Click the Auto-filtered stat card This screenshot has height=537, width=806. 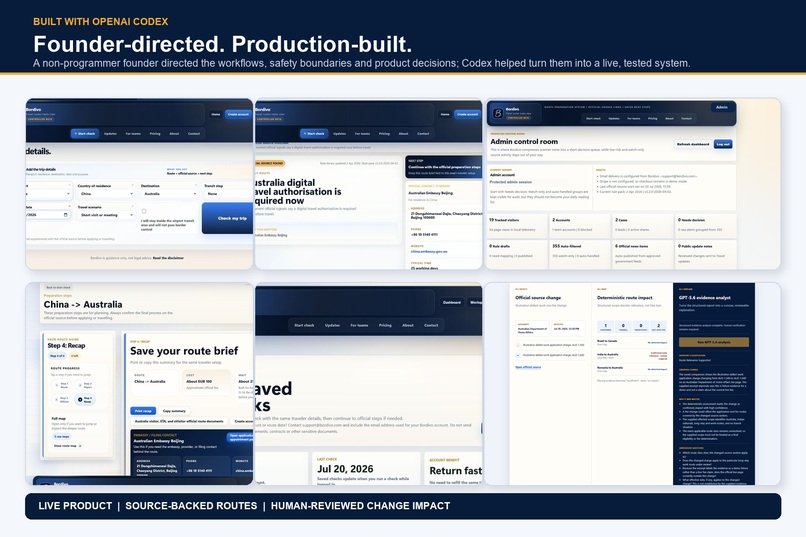[580, 253]
